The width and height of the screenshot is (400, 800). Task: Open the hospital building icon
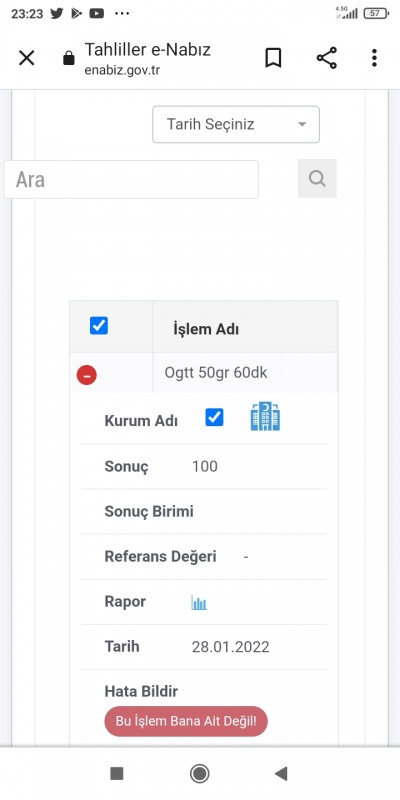point(265,416)
